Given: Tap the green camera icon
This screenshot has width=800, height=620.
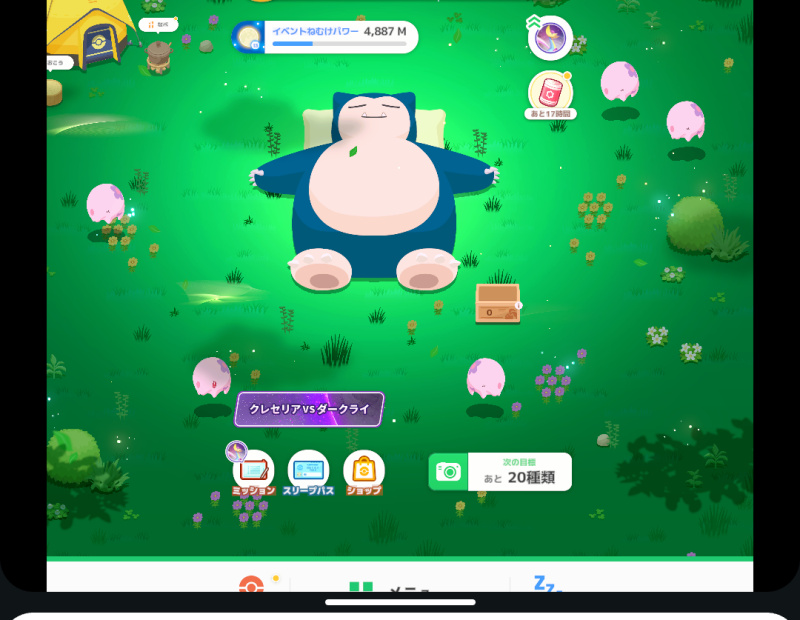Looking at the screenshot, I should (x=448, y=472).
